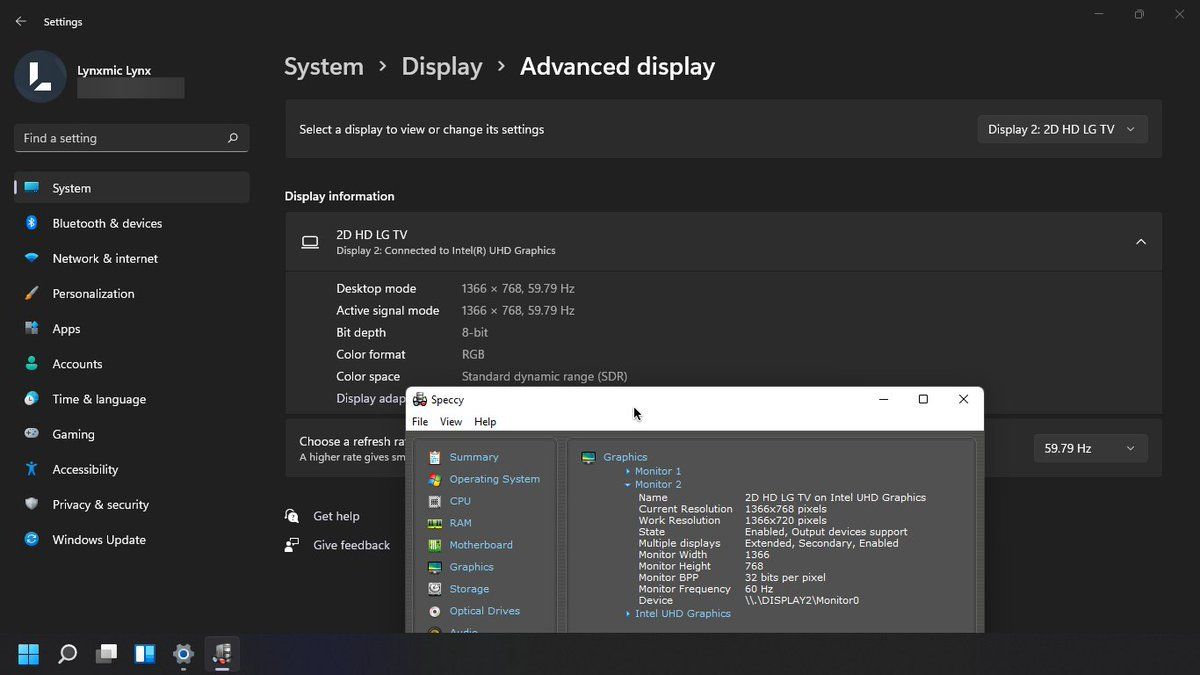Open Storage section in Speccy sidebar
Screen dimensions: 1200x675
tap(469, 589)
